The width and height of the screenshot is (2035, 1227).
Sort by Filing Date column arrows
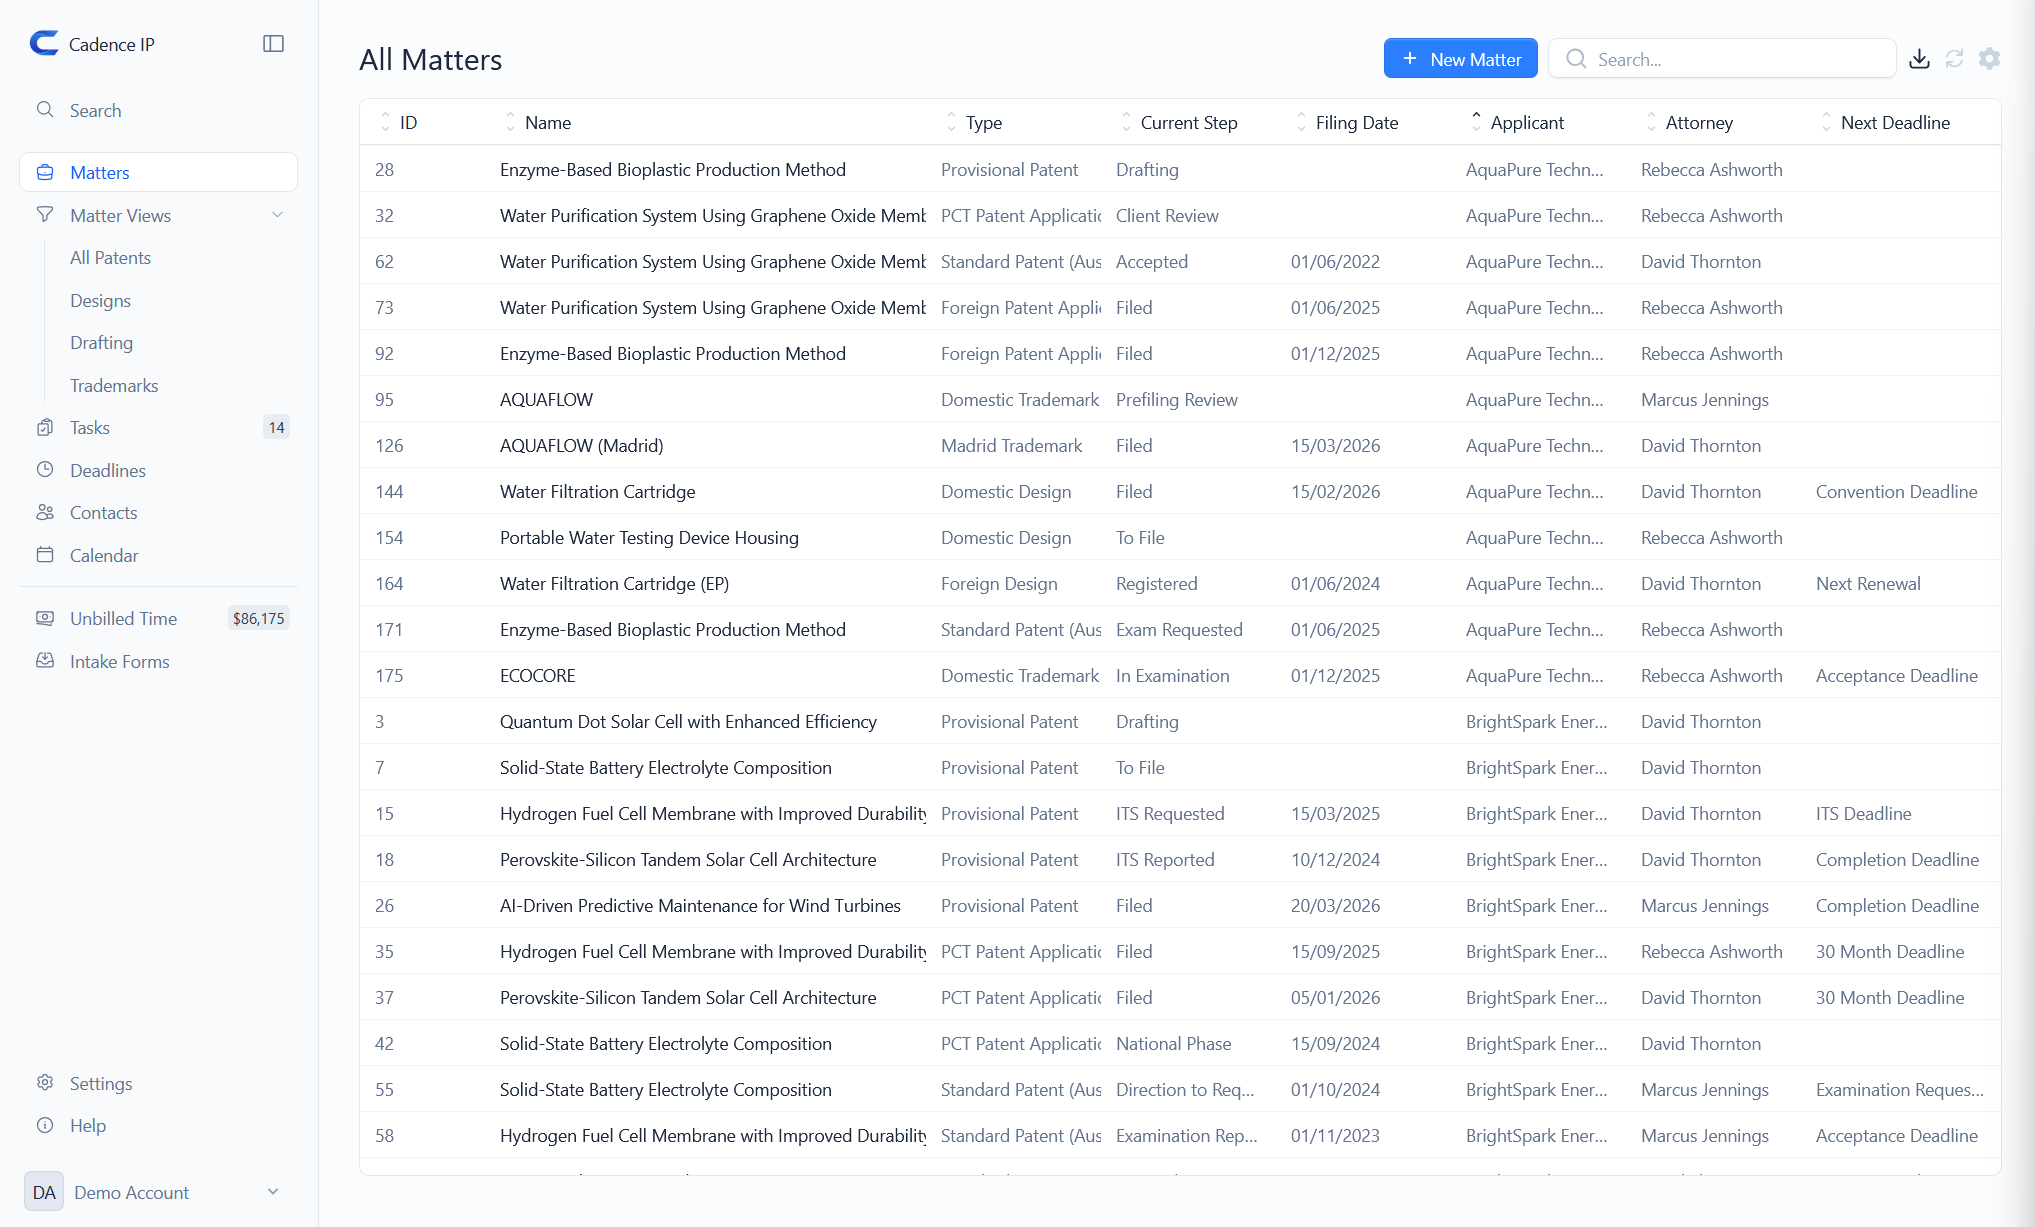pos(1301,122)
